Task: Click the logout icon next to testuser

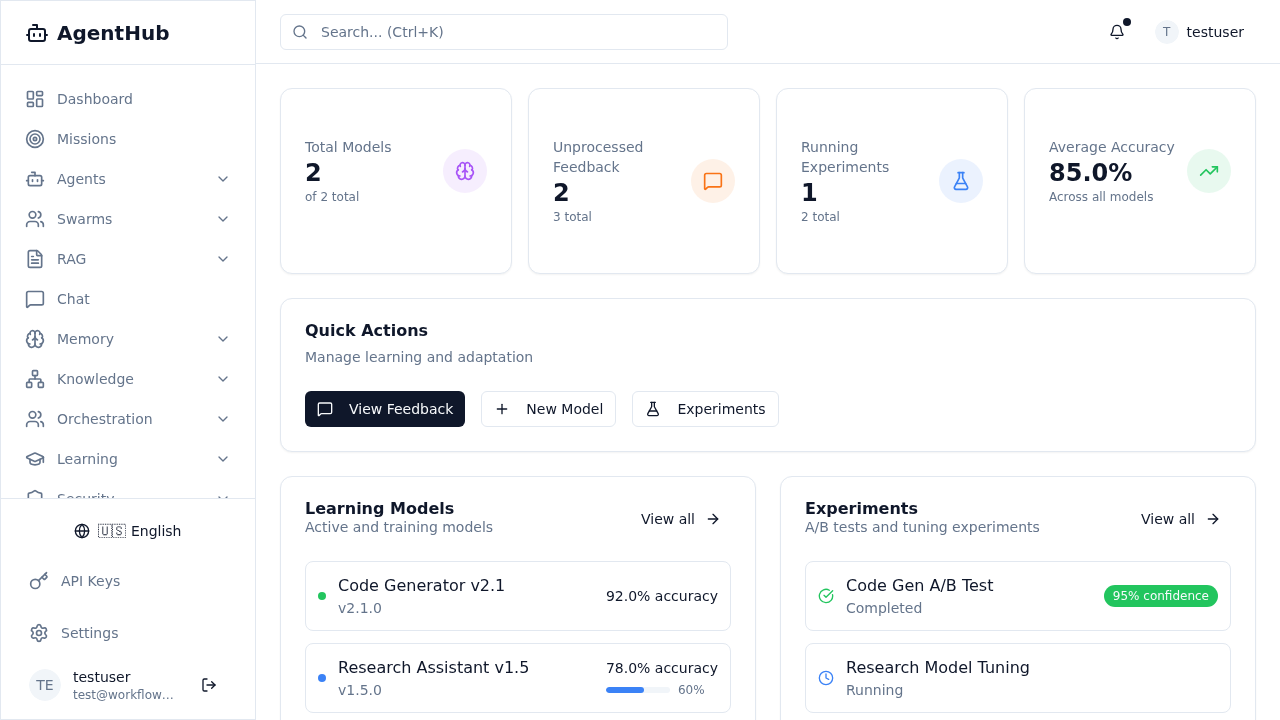Action: pos(209,685)
